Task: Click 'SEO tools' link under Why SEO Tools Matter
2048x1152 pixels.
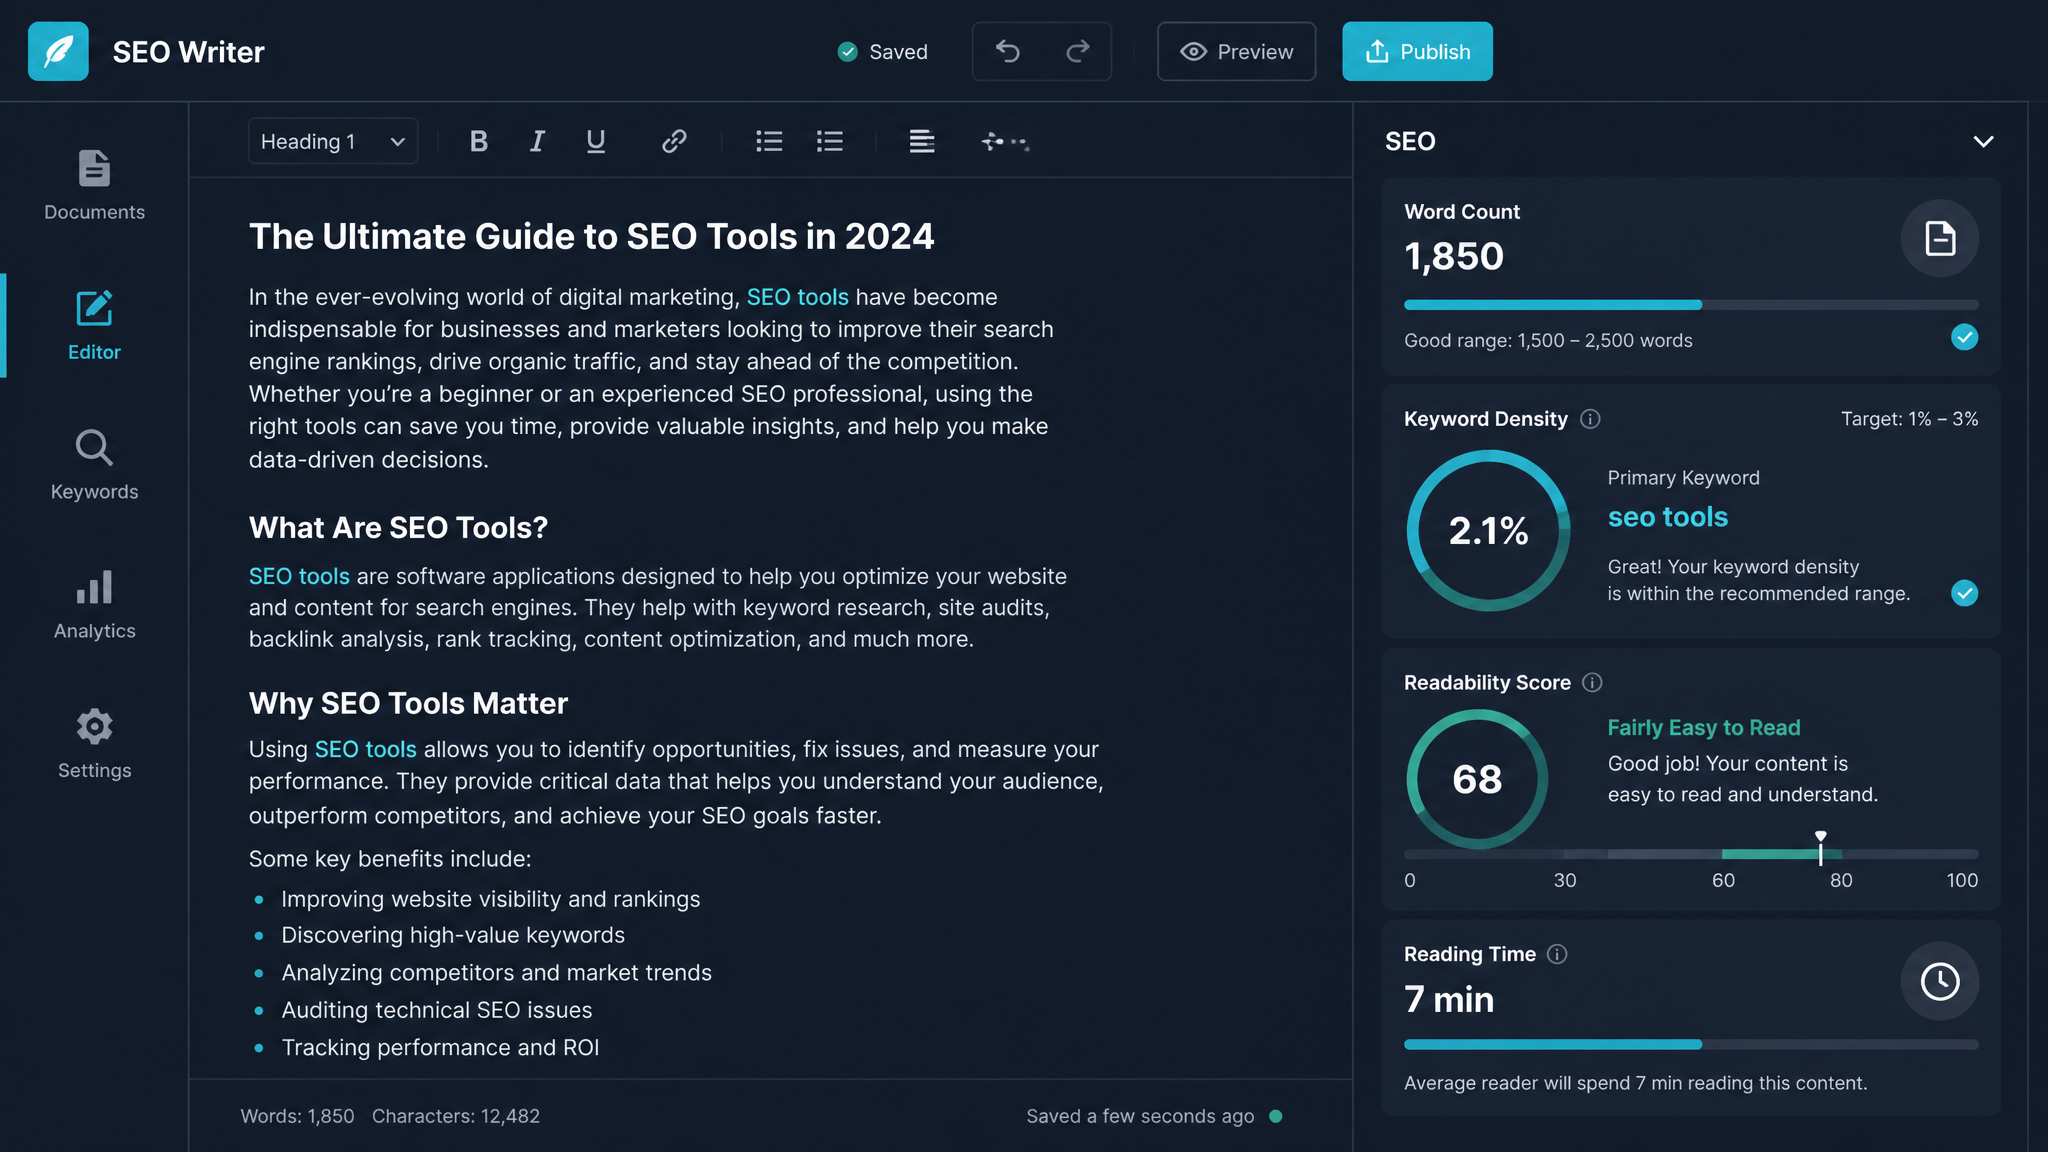Action: coord(365,749)
